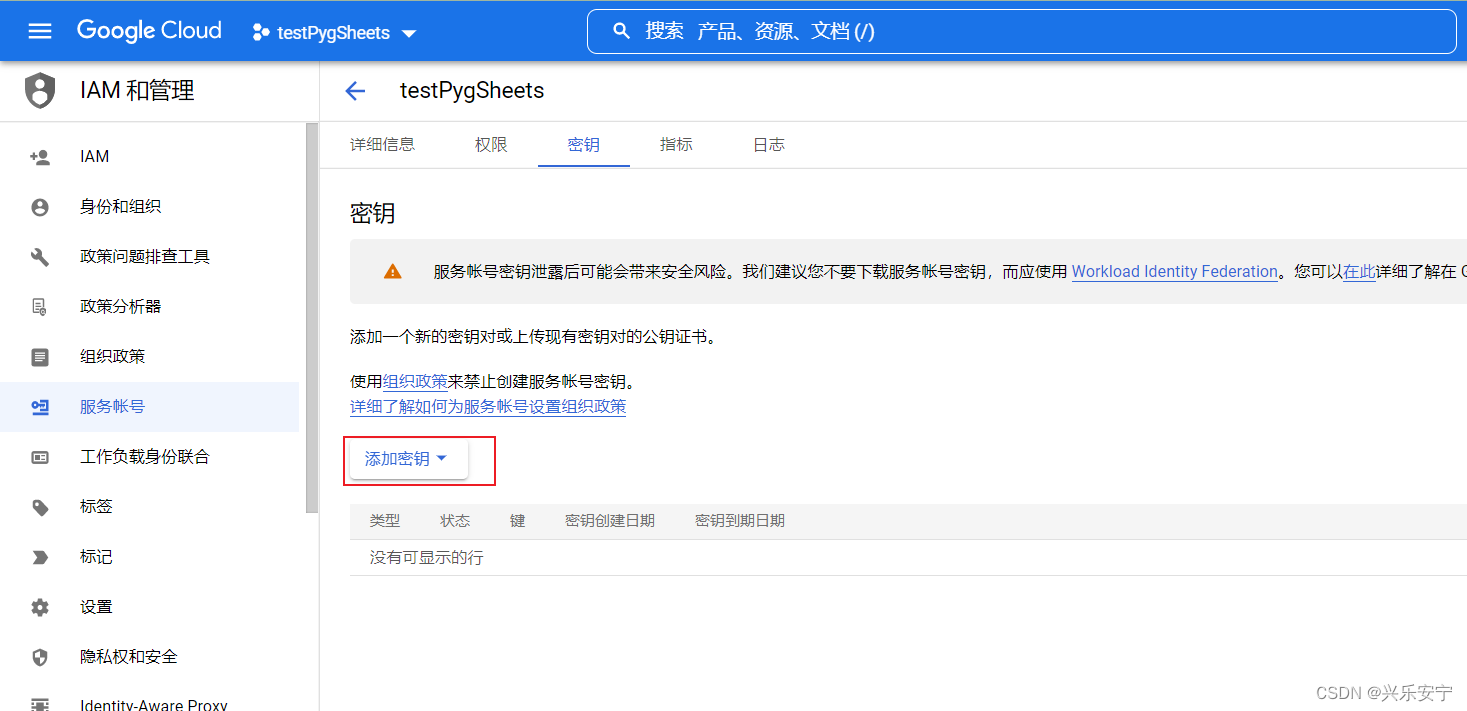Click the 身份和组织 account icon
This screenshot has height=711, width=1467.
(x=40, y=207)
